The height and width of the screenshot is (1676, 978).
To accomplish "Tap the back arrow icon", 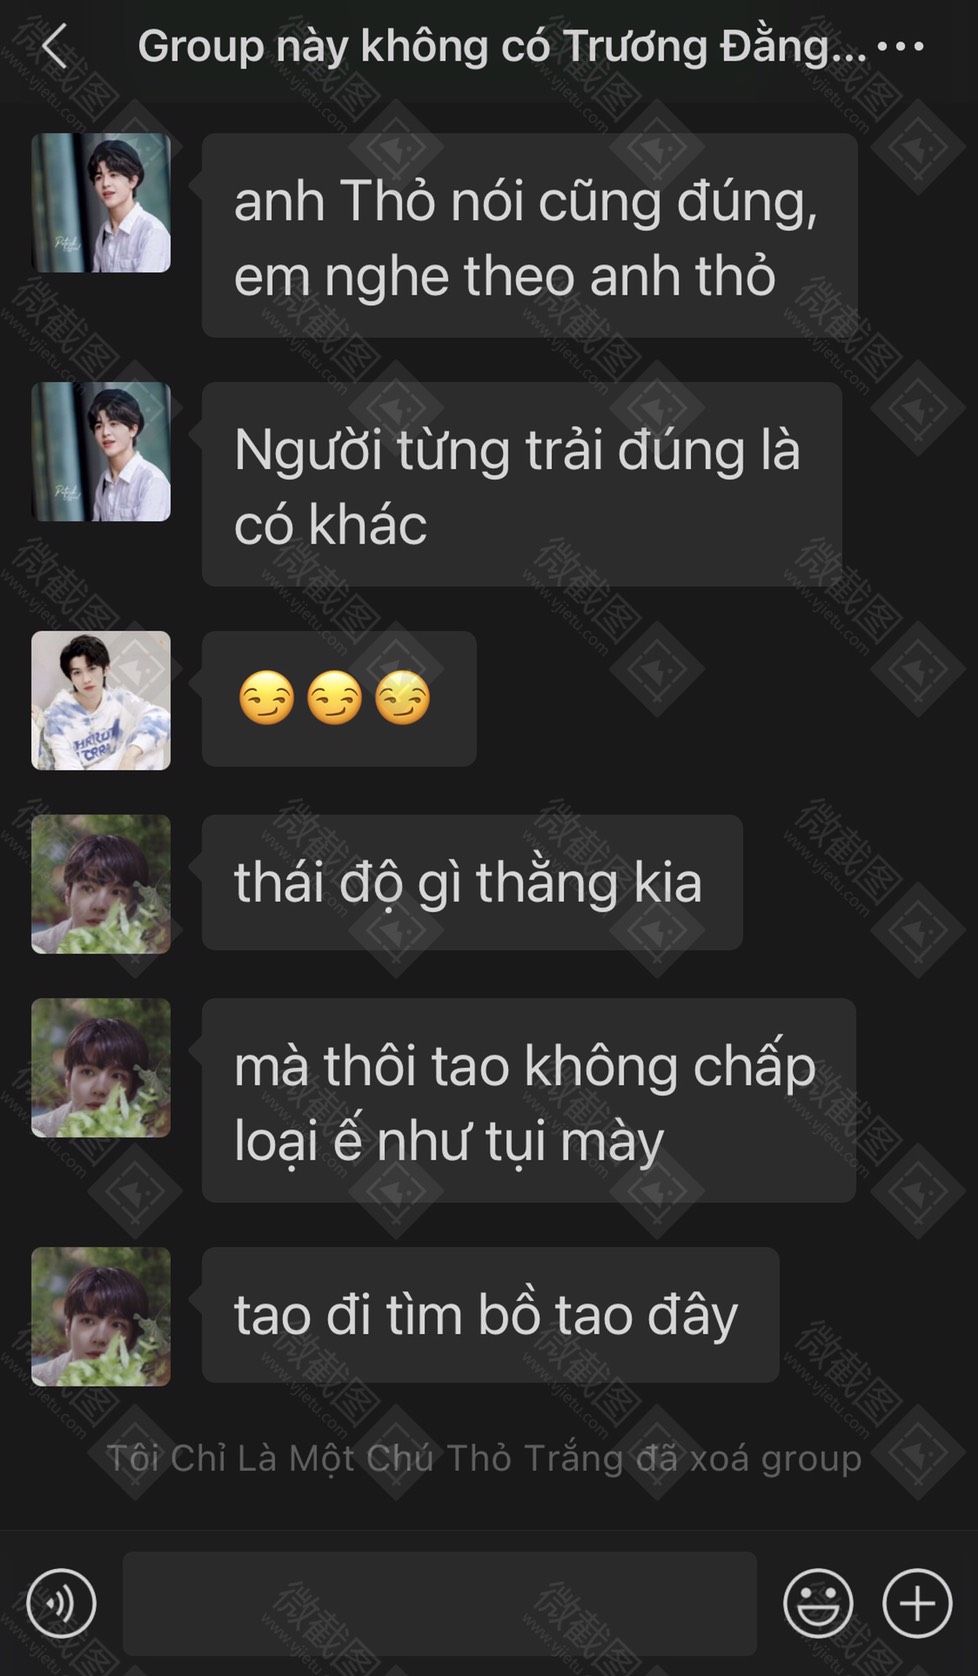I will (55, 47).
